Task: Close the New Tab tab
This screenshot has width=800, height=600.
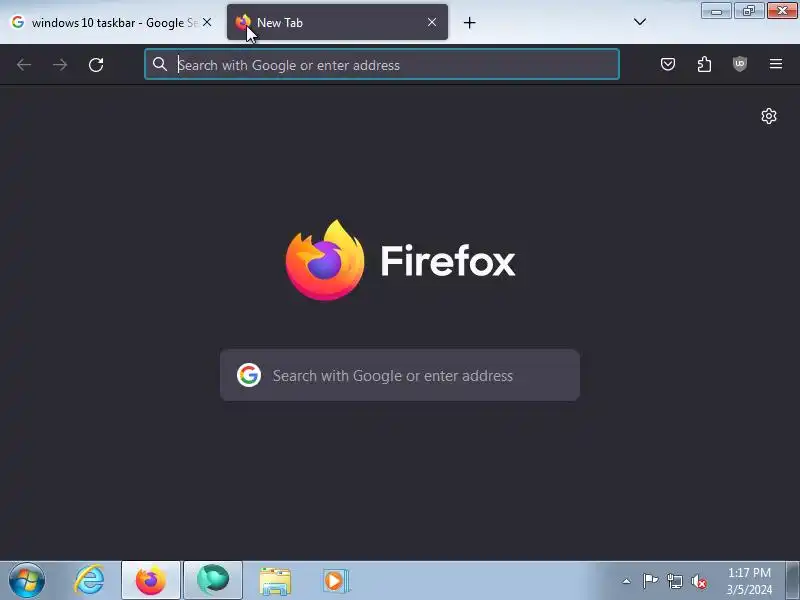Action: (x=432, y=22)
